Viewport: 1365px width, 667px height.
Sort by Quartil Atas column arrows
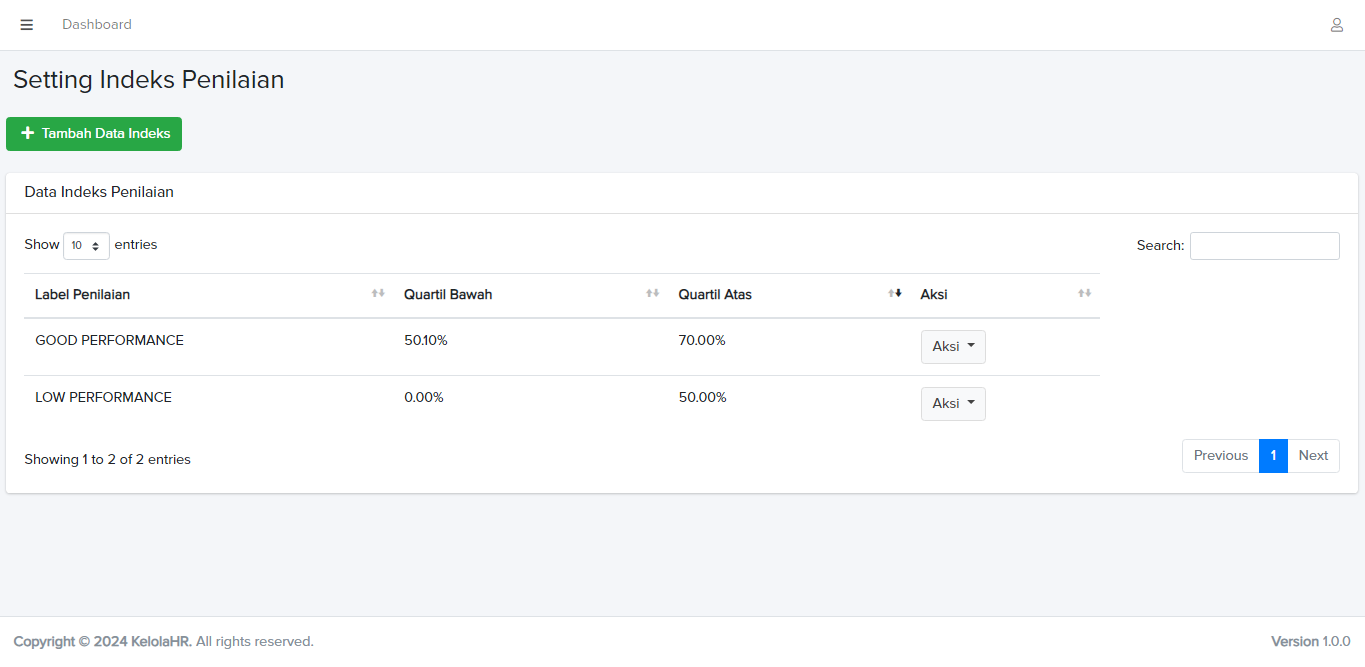point(895,294)
